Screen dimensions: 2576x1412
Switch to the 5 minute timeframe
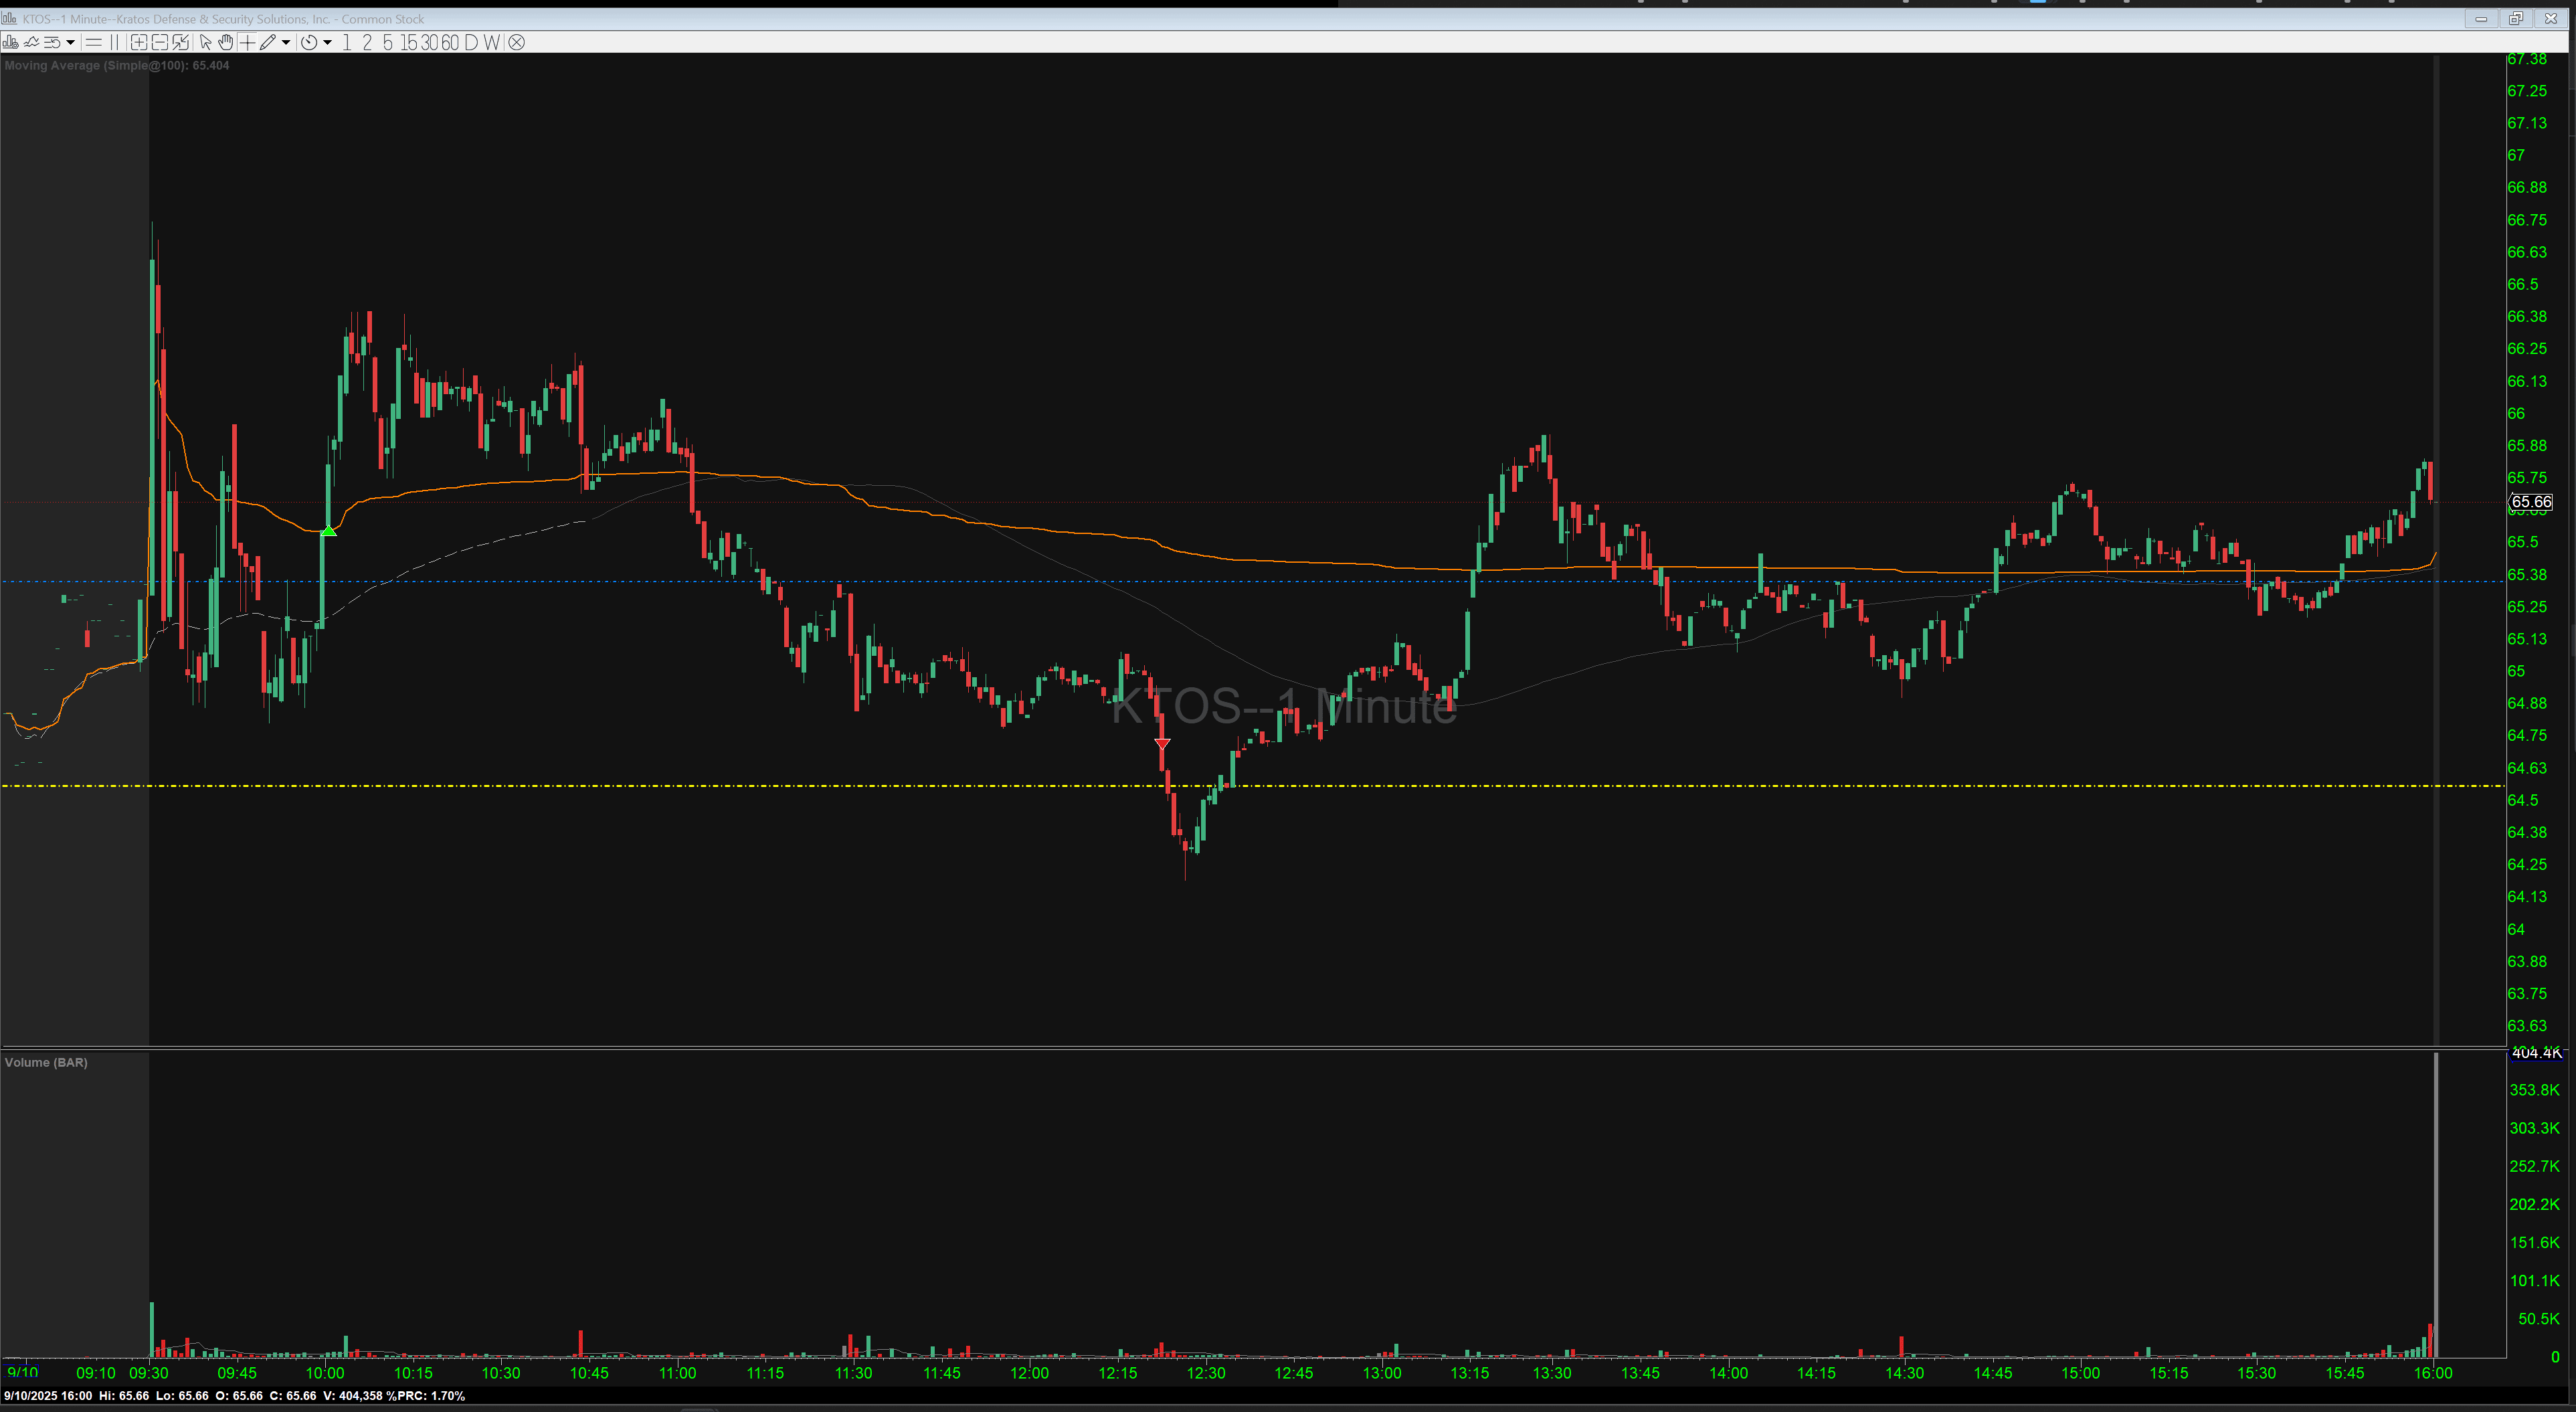coord(387,42)
